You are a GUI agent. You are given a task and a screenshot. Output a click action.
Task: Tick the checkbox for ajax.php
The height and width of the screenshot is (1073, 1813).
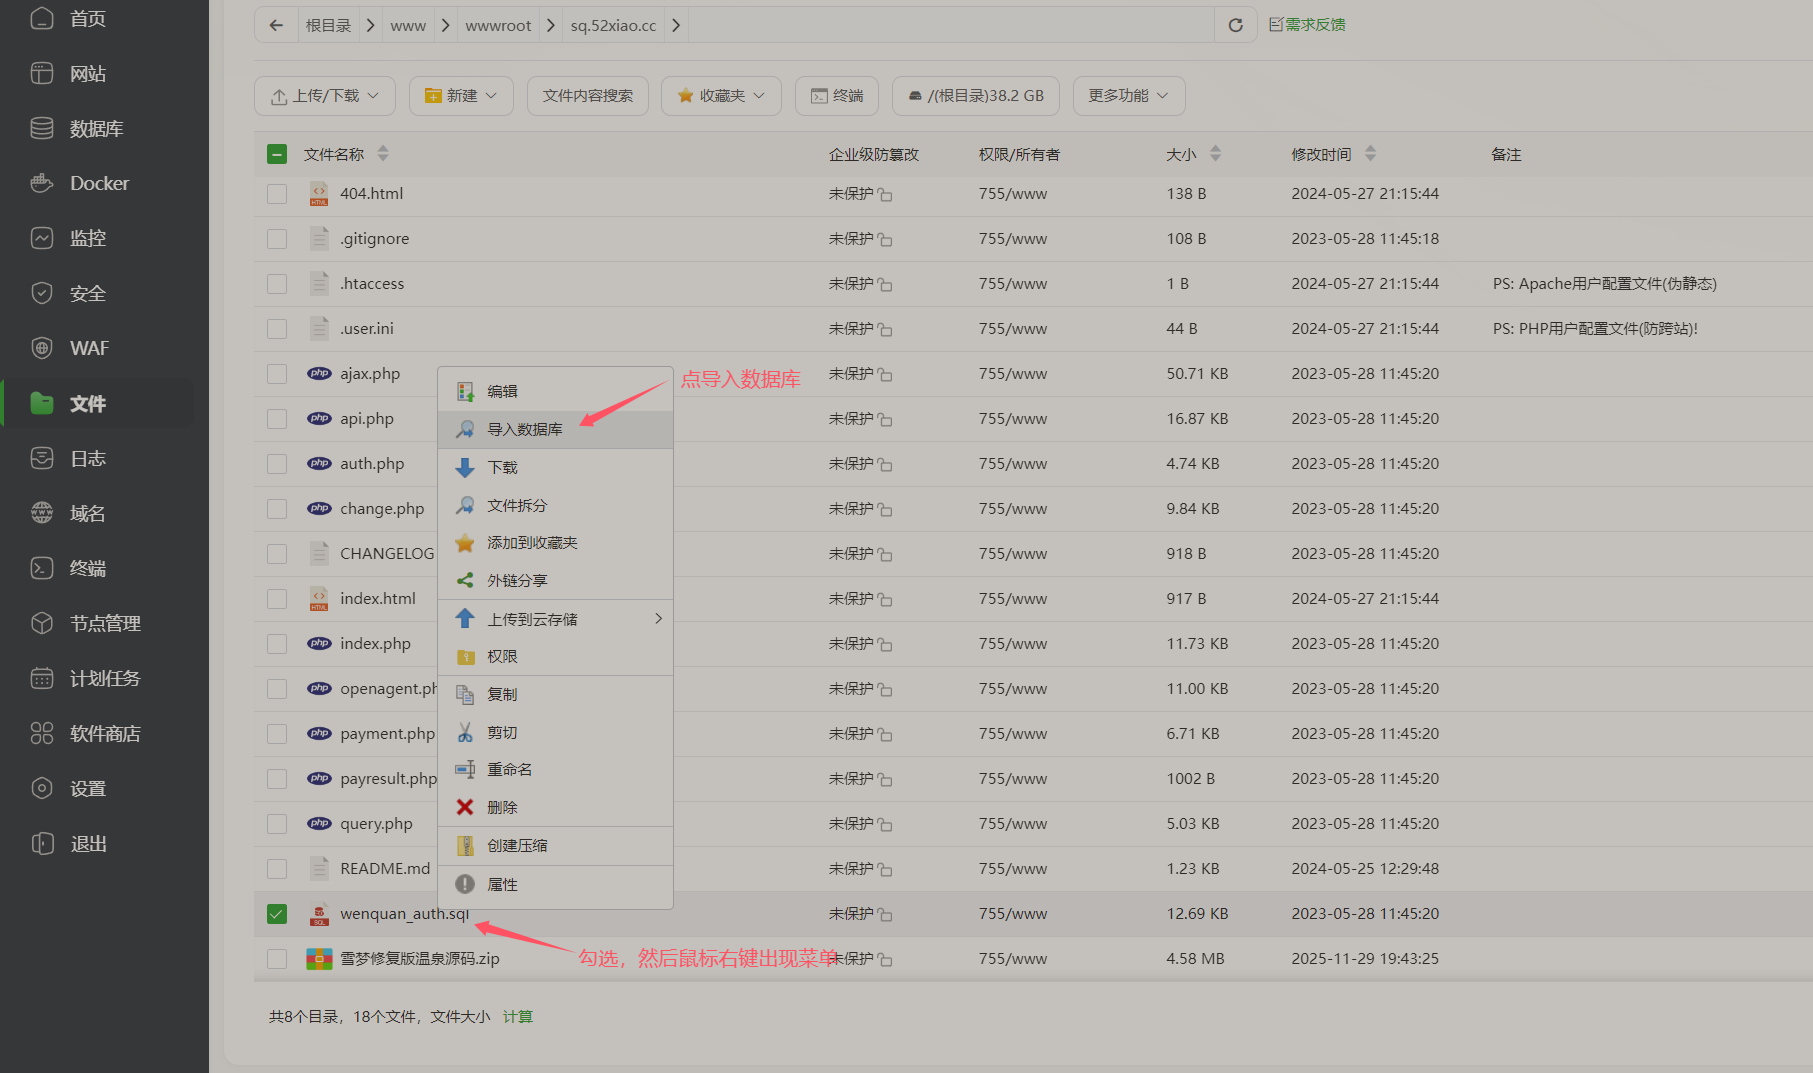click(x=277, y=374)
